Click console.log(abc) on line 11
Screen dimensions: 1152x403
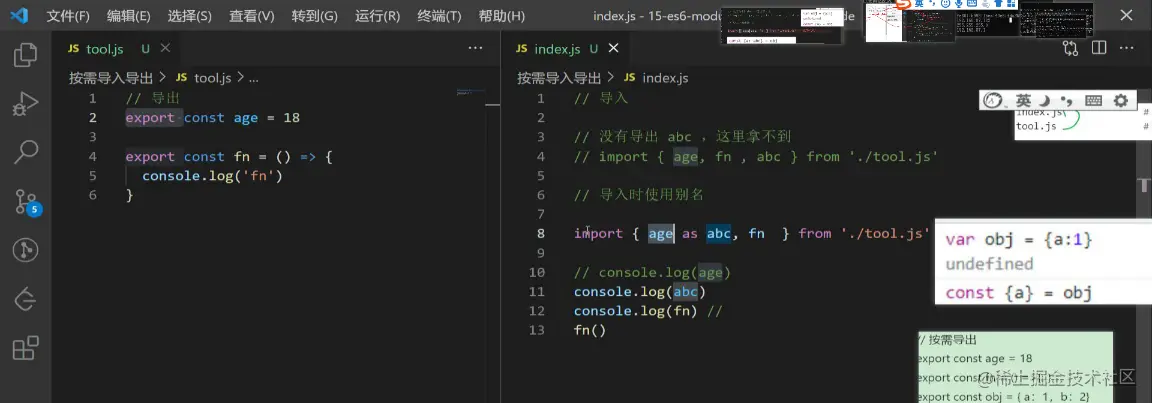point(640,291)
